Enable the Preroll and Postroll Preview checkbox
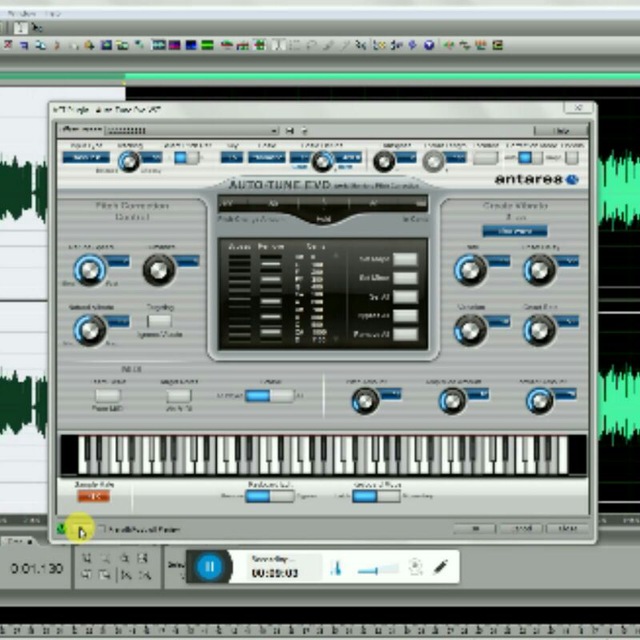This screenshot has height=640, width=640. (100, 529)
